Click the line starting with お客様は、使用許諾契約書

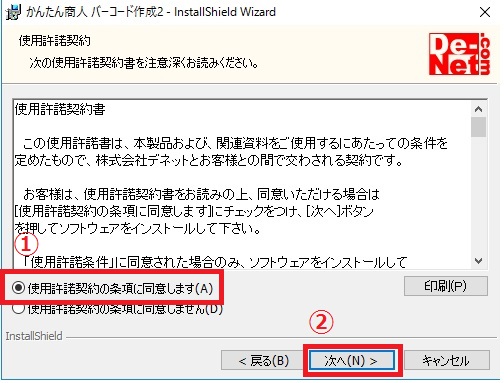coord(201,194)
